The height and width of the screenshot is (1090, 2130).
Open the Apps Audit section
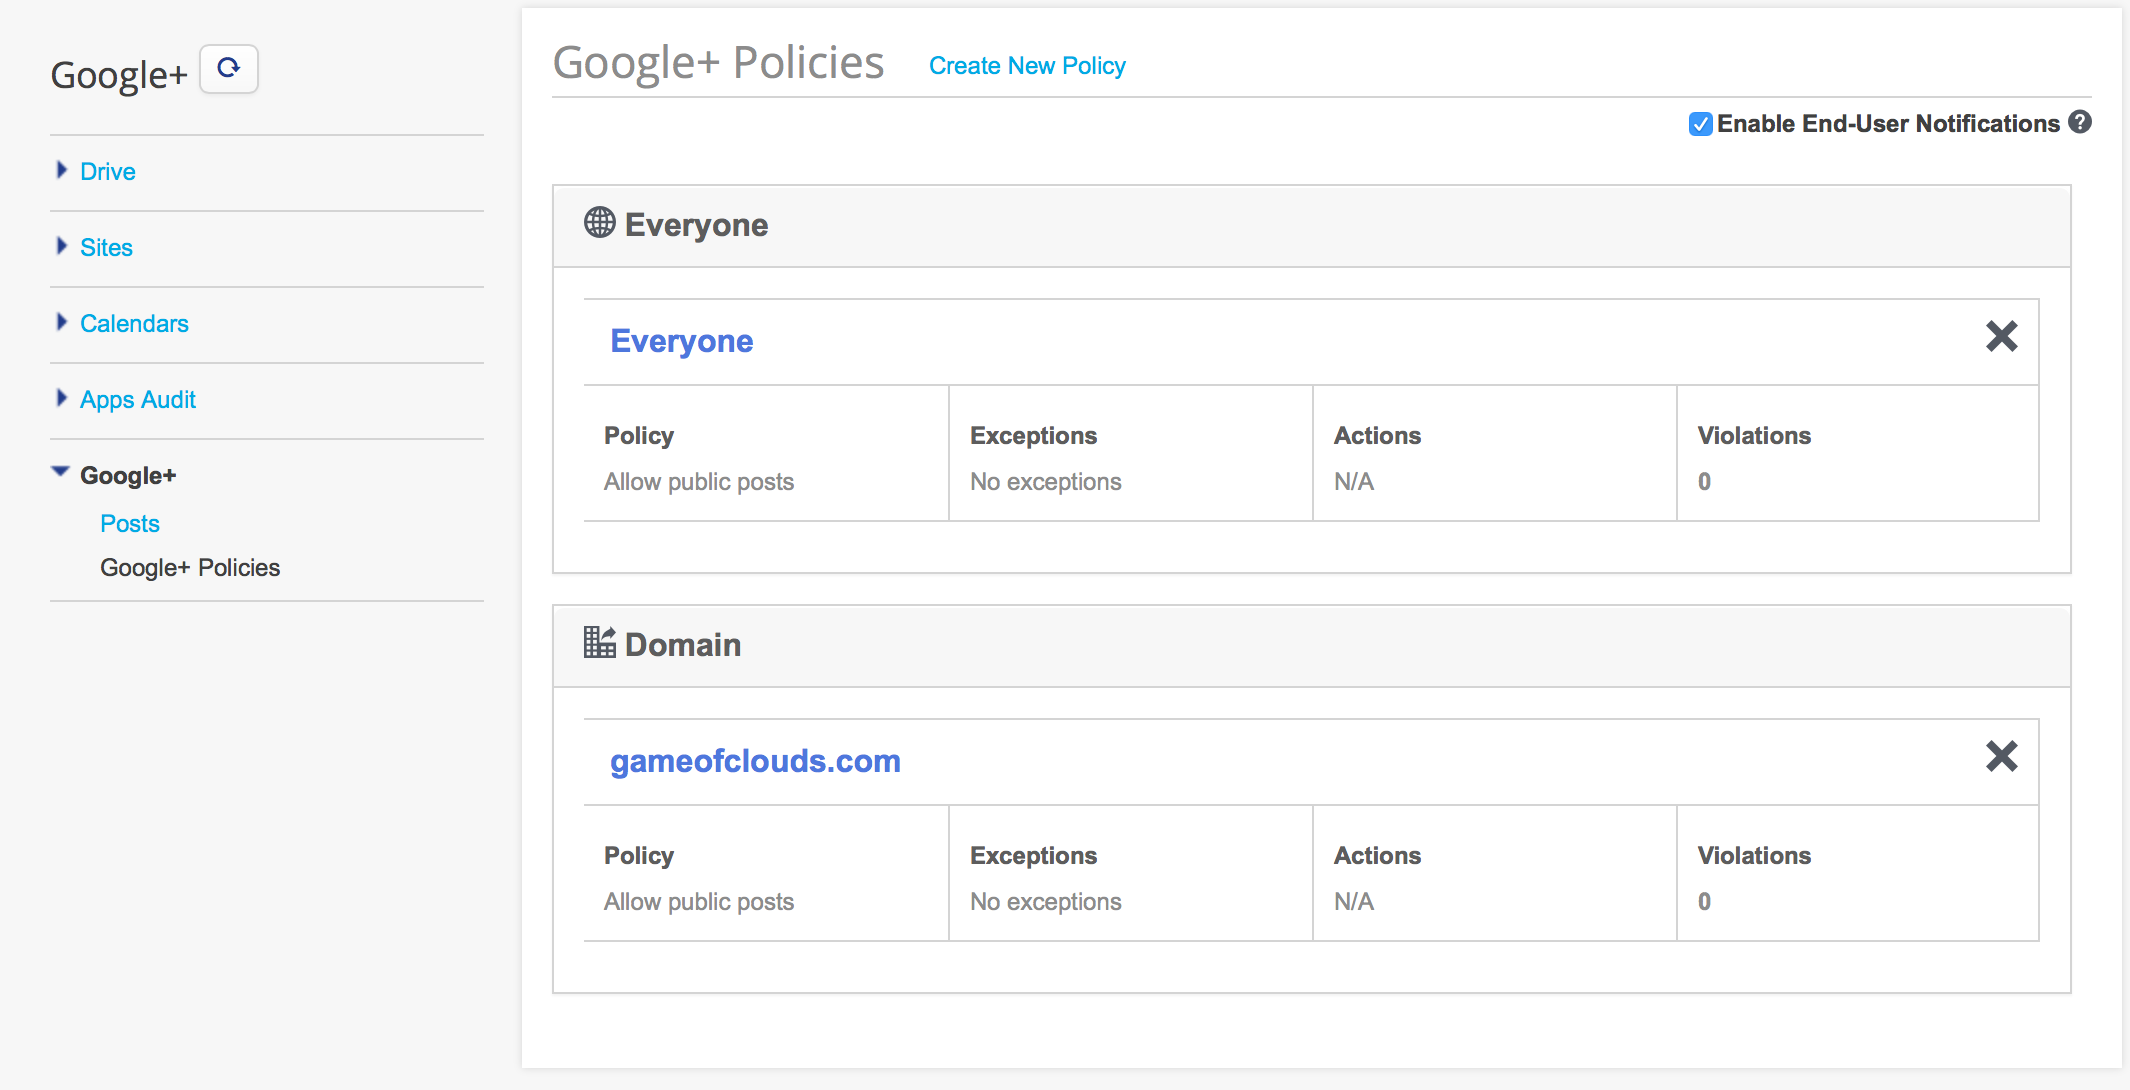click(138, 400)
